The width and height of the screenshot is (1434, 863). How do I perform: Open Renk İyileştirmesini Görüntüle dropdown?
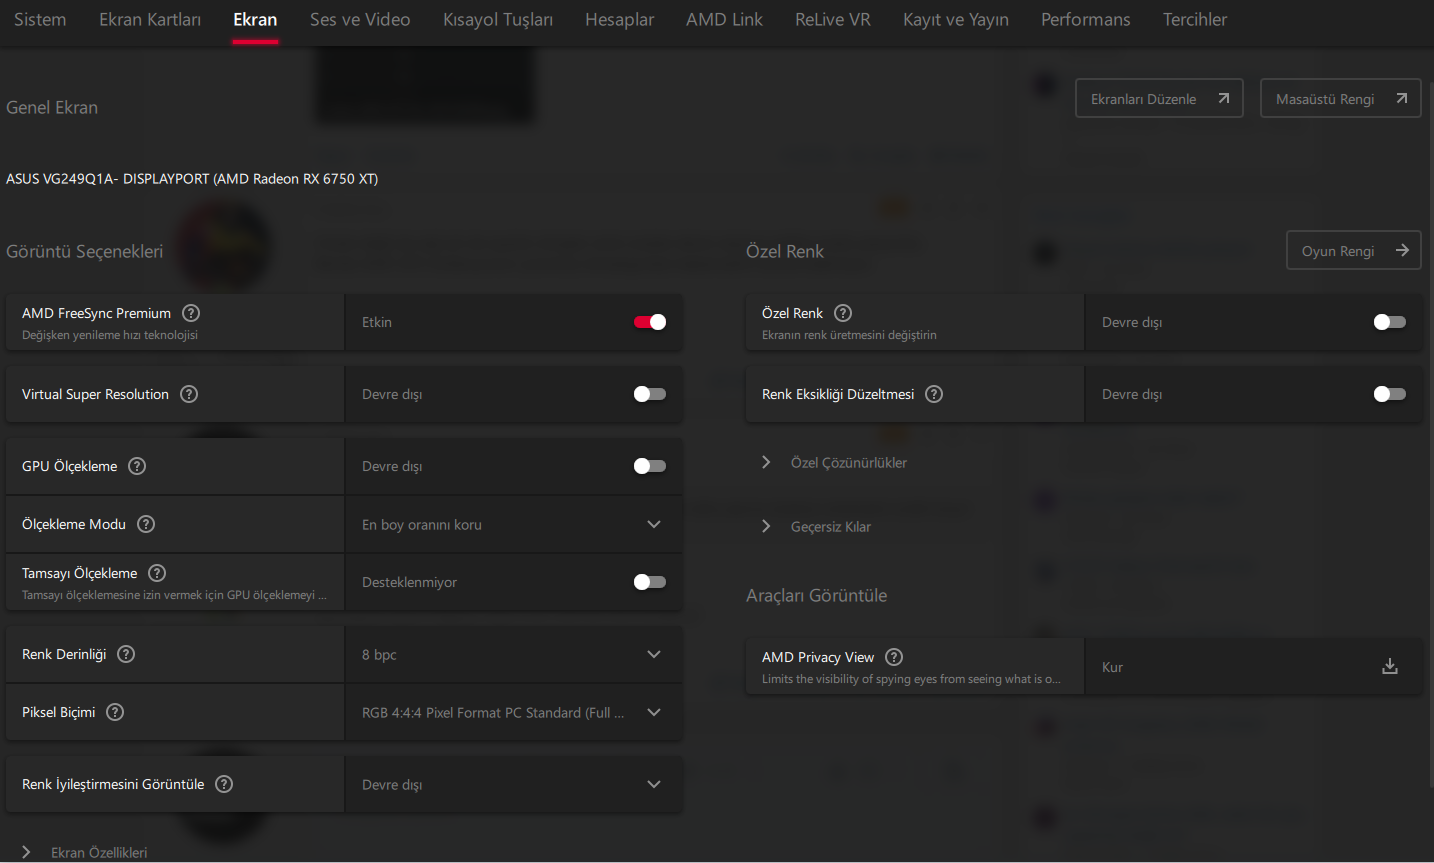[x=514, y=784]
